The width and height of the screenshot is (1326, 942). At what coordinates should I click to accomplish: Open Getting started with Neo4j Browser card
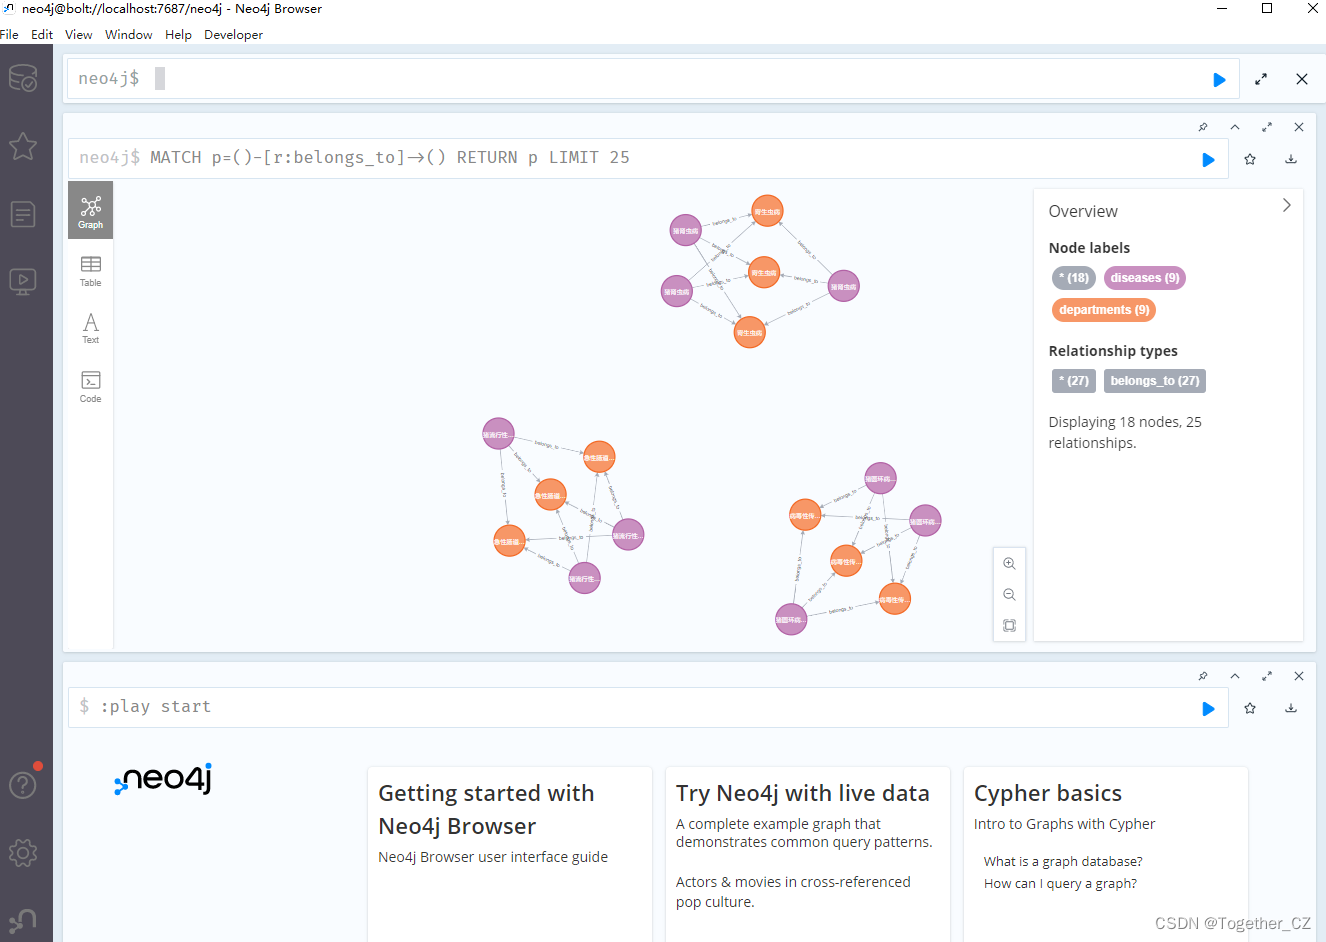[510, 854]
